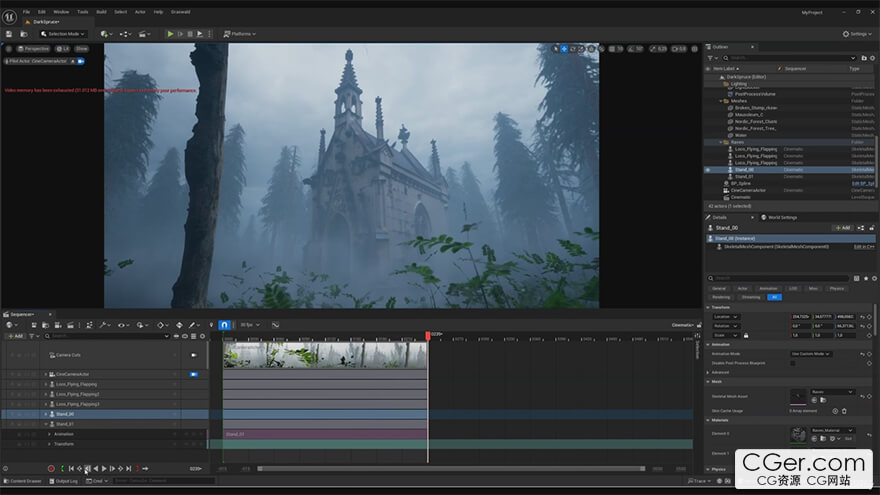
Task: Switch to the World Settings tab
Action: (x=780, y=217)
